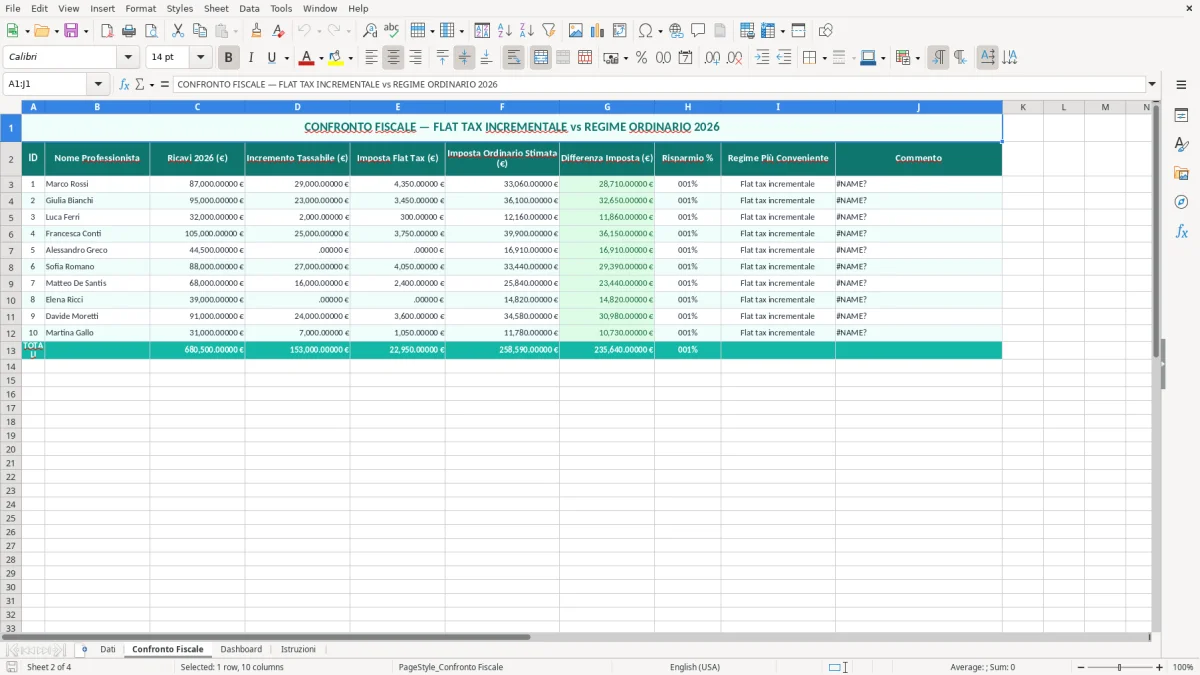Delete a decimal place

click(x=735, y=58)
